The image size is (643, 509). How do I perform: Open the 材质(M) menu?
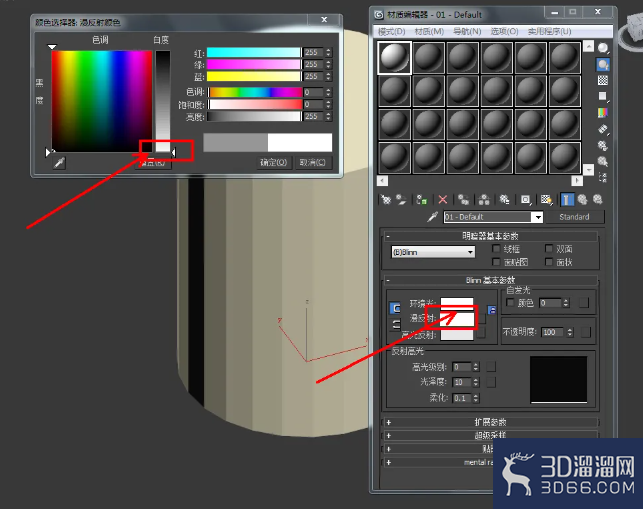[429, 31]
